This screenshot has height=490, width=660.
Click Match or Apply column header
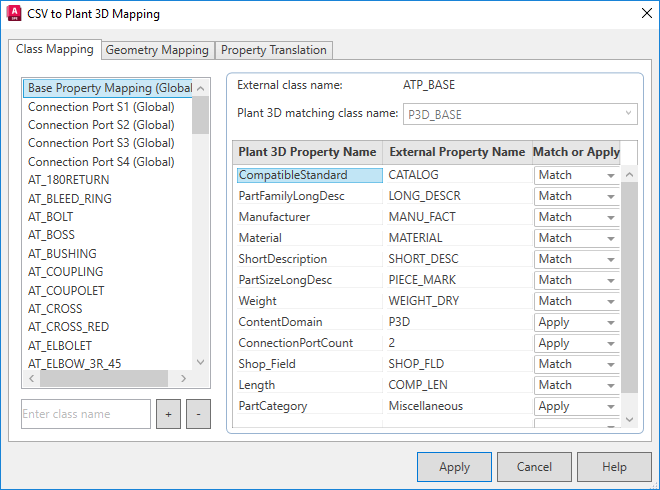coord(576,152)
